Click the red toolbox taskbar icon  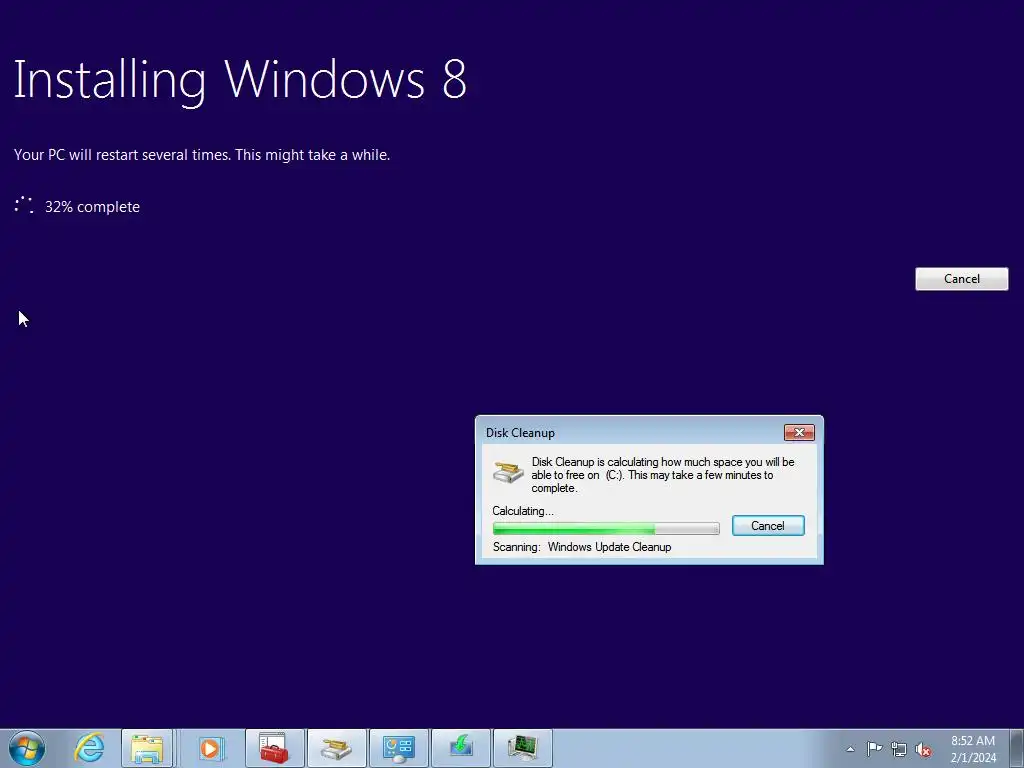[274, 748]
